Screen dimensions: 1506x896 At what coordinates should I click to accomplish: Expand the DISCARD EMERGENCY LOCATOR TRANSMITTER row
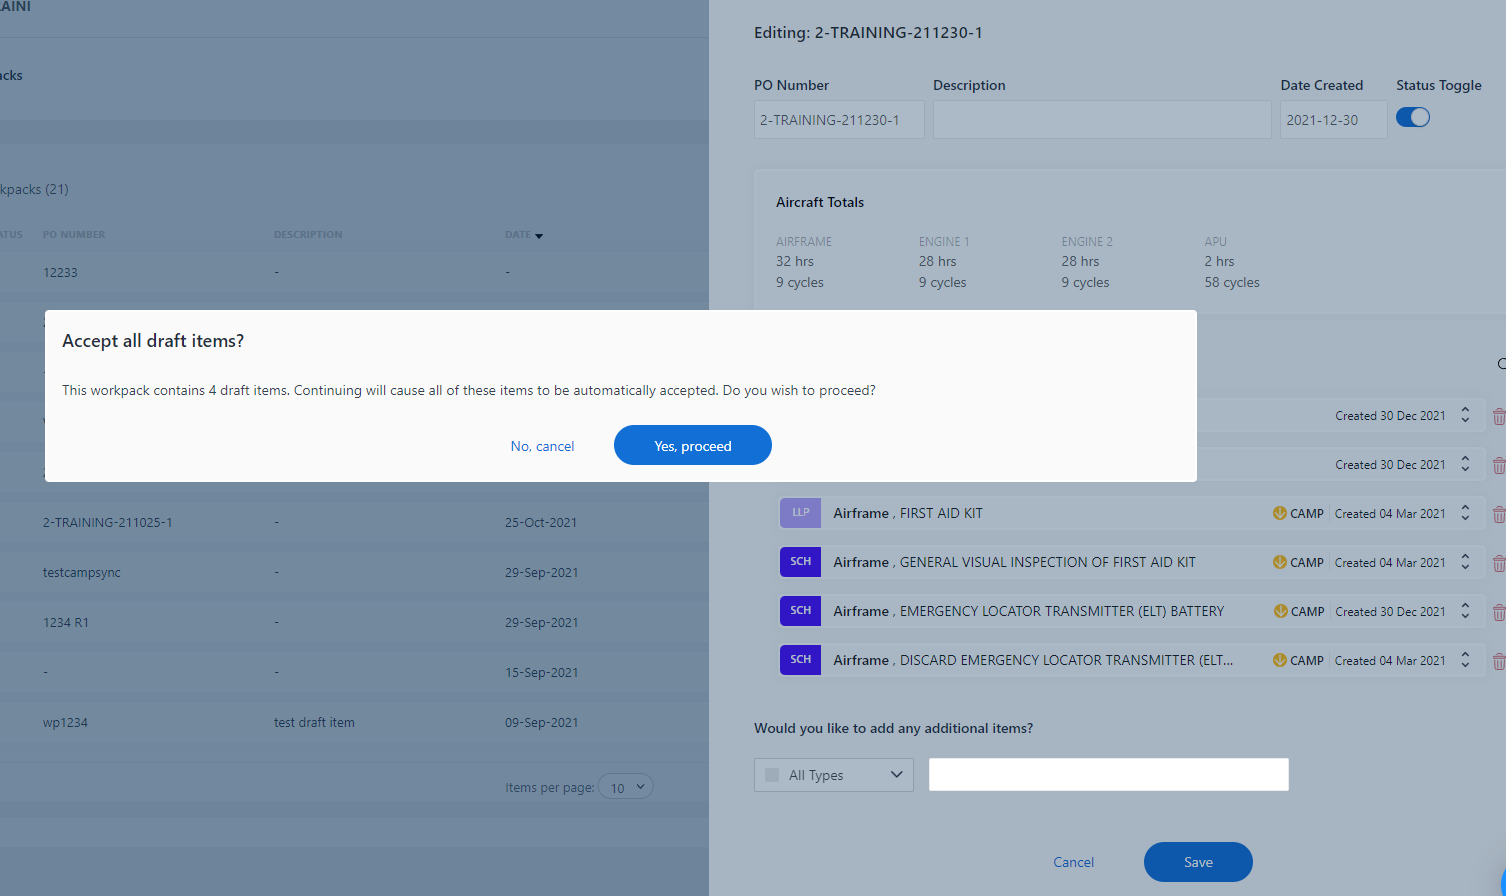[x=1465, y=660]
